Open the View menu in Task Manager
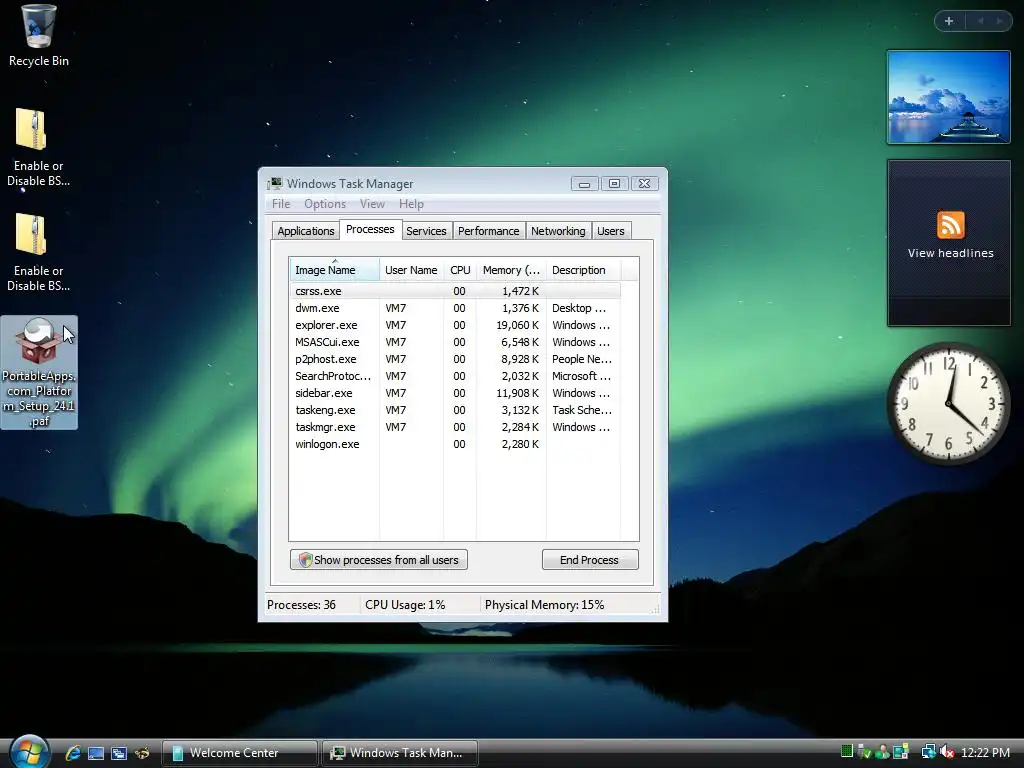 [372, 204]
